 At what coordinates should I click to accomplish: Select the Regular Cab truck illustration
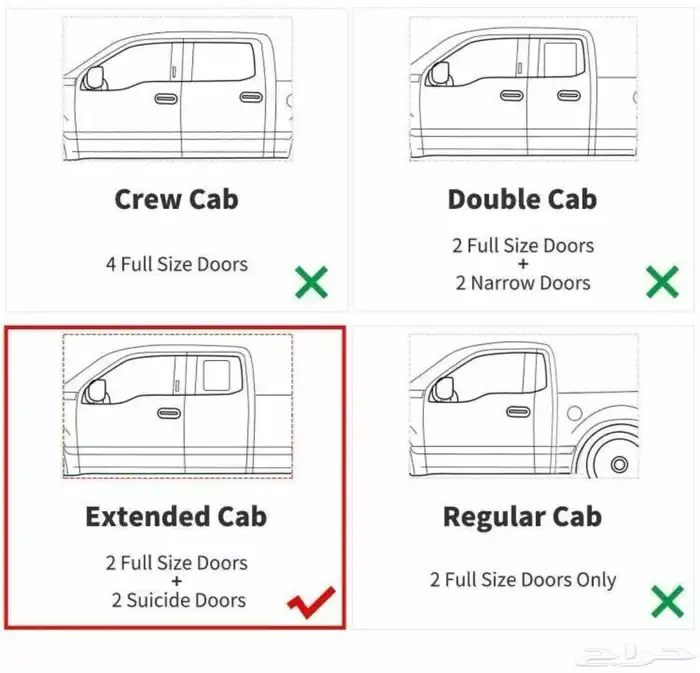click(x=523, y=406)
